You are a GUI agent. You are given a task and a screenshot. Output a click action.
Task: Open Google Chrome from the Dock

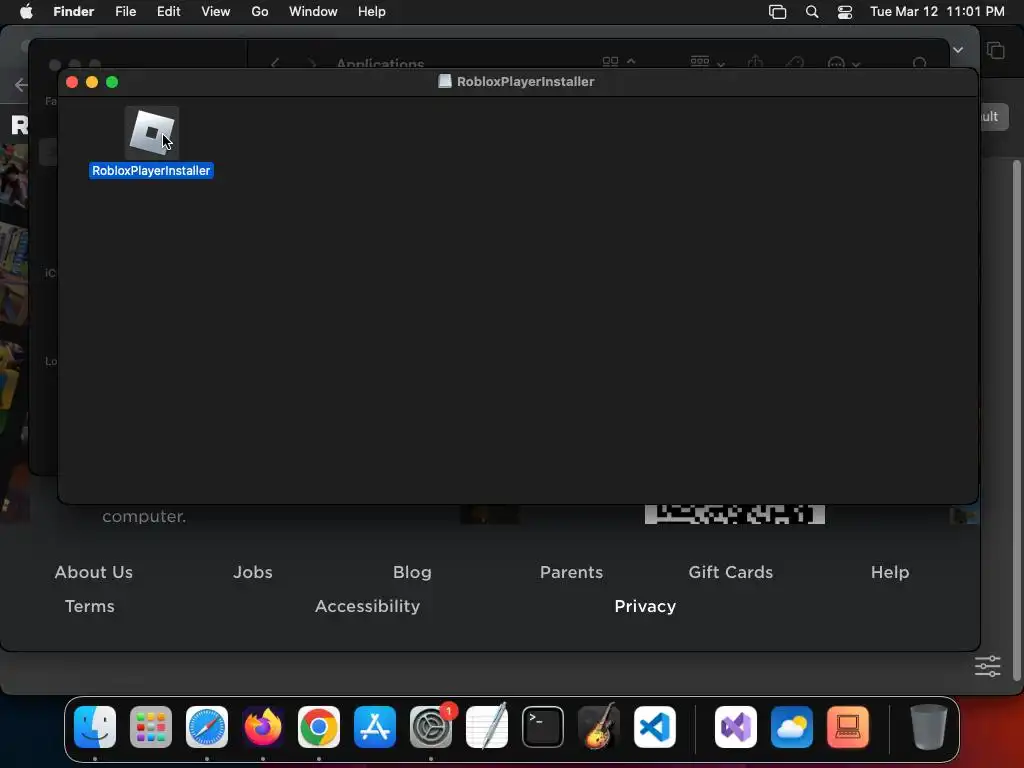click(x=319, y=727)
